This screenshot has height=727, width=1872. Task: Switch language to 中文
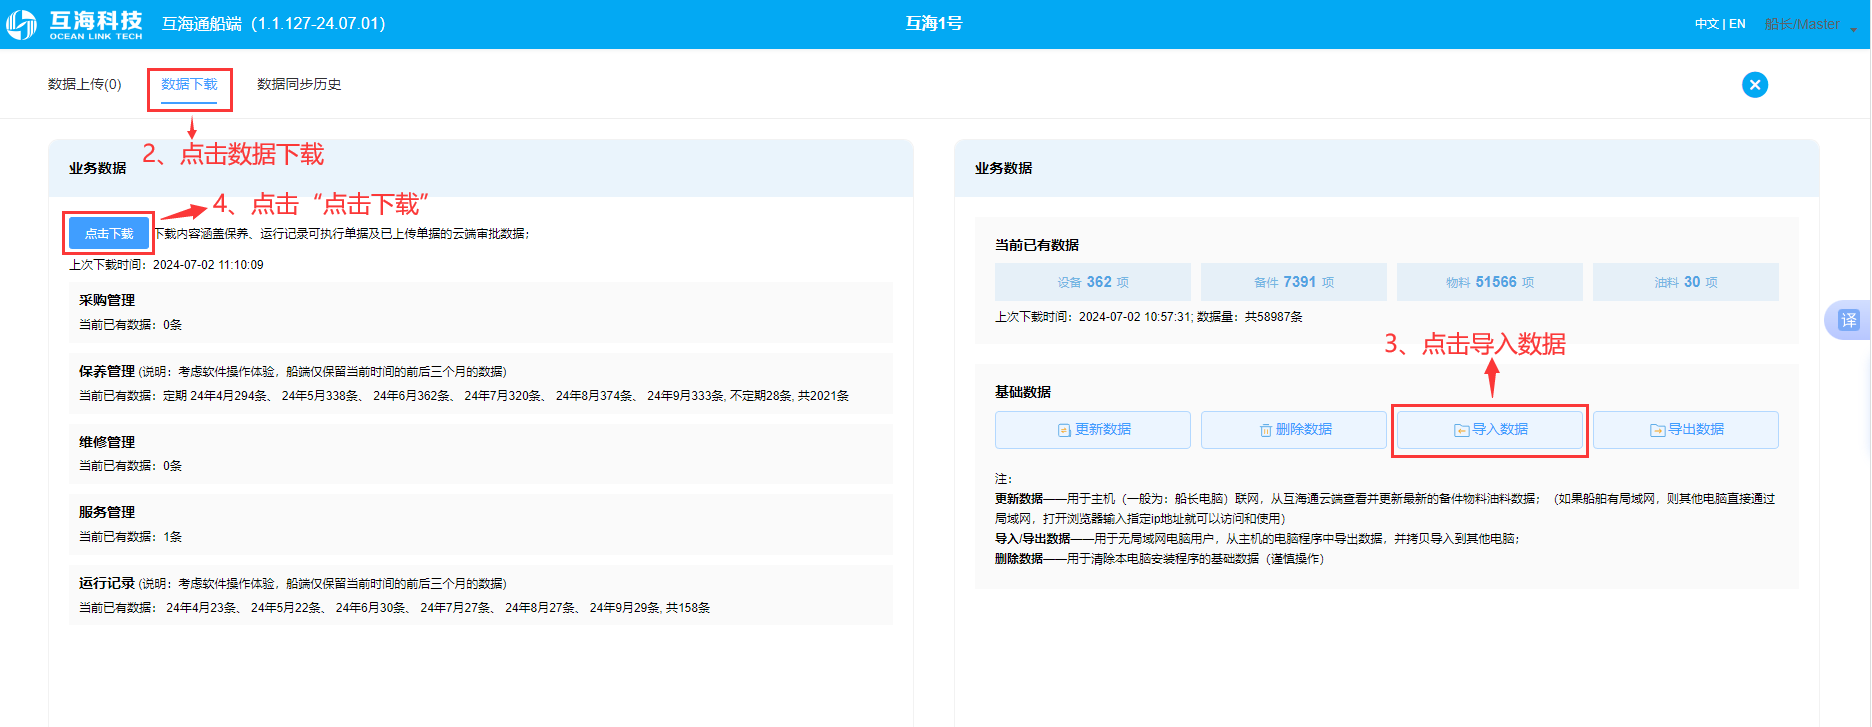(1706, 24)
